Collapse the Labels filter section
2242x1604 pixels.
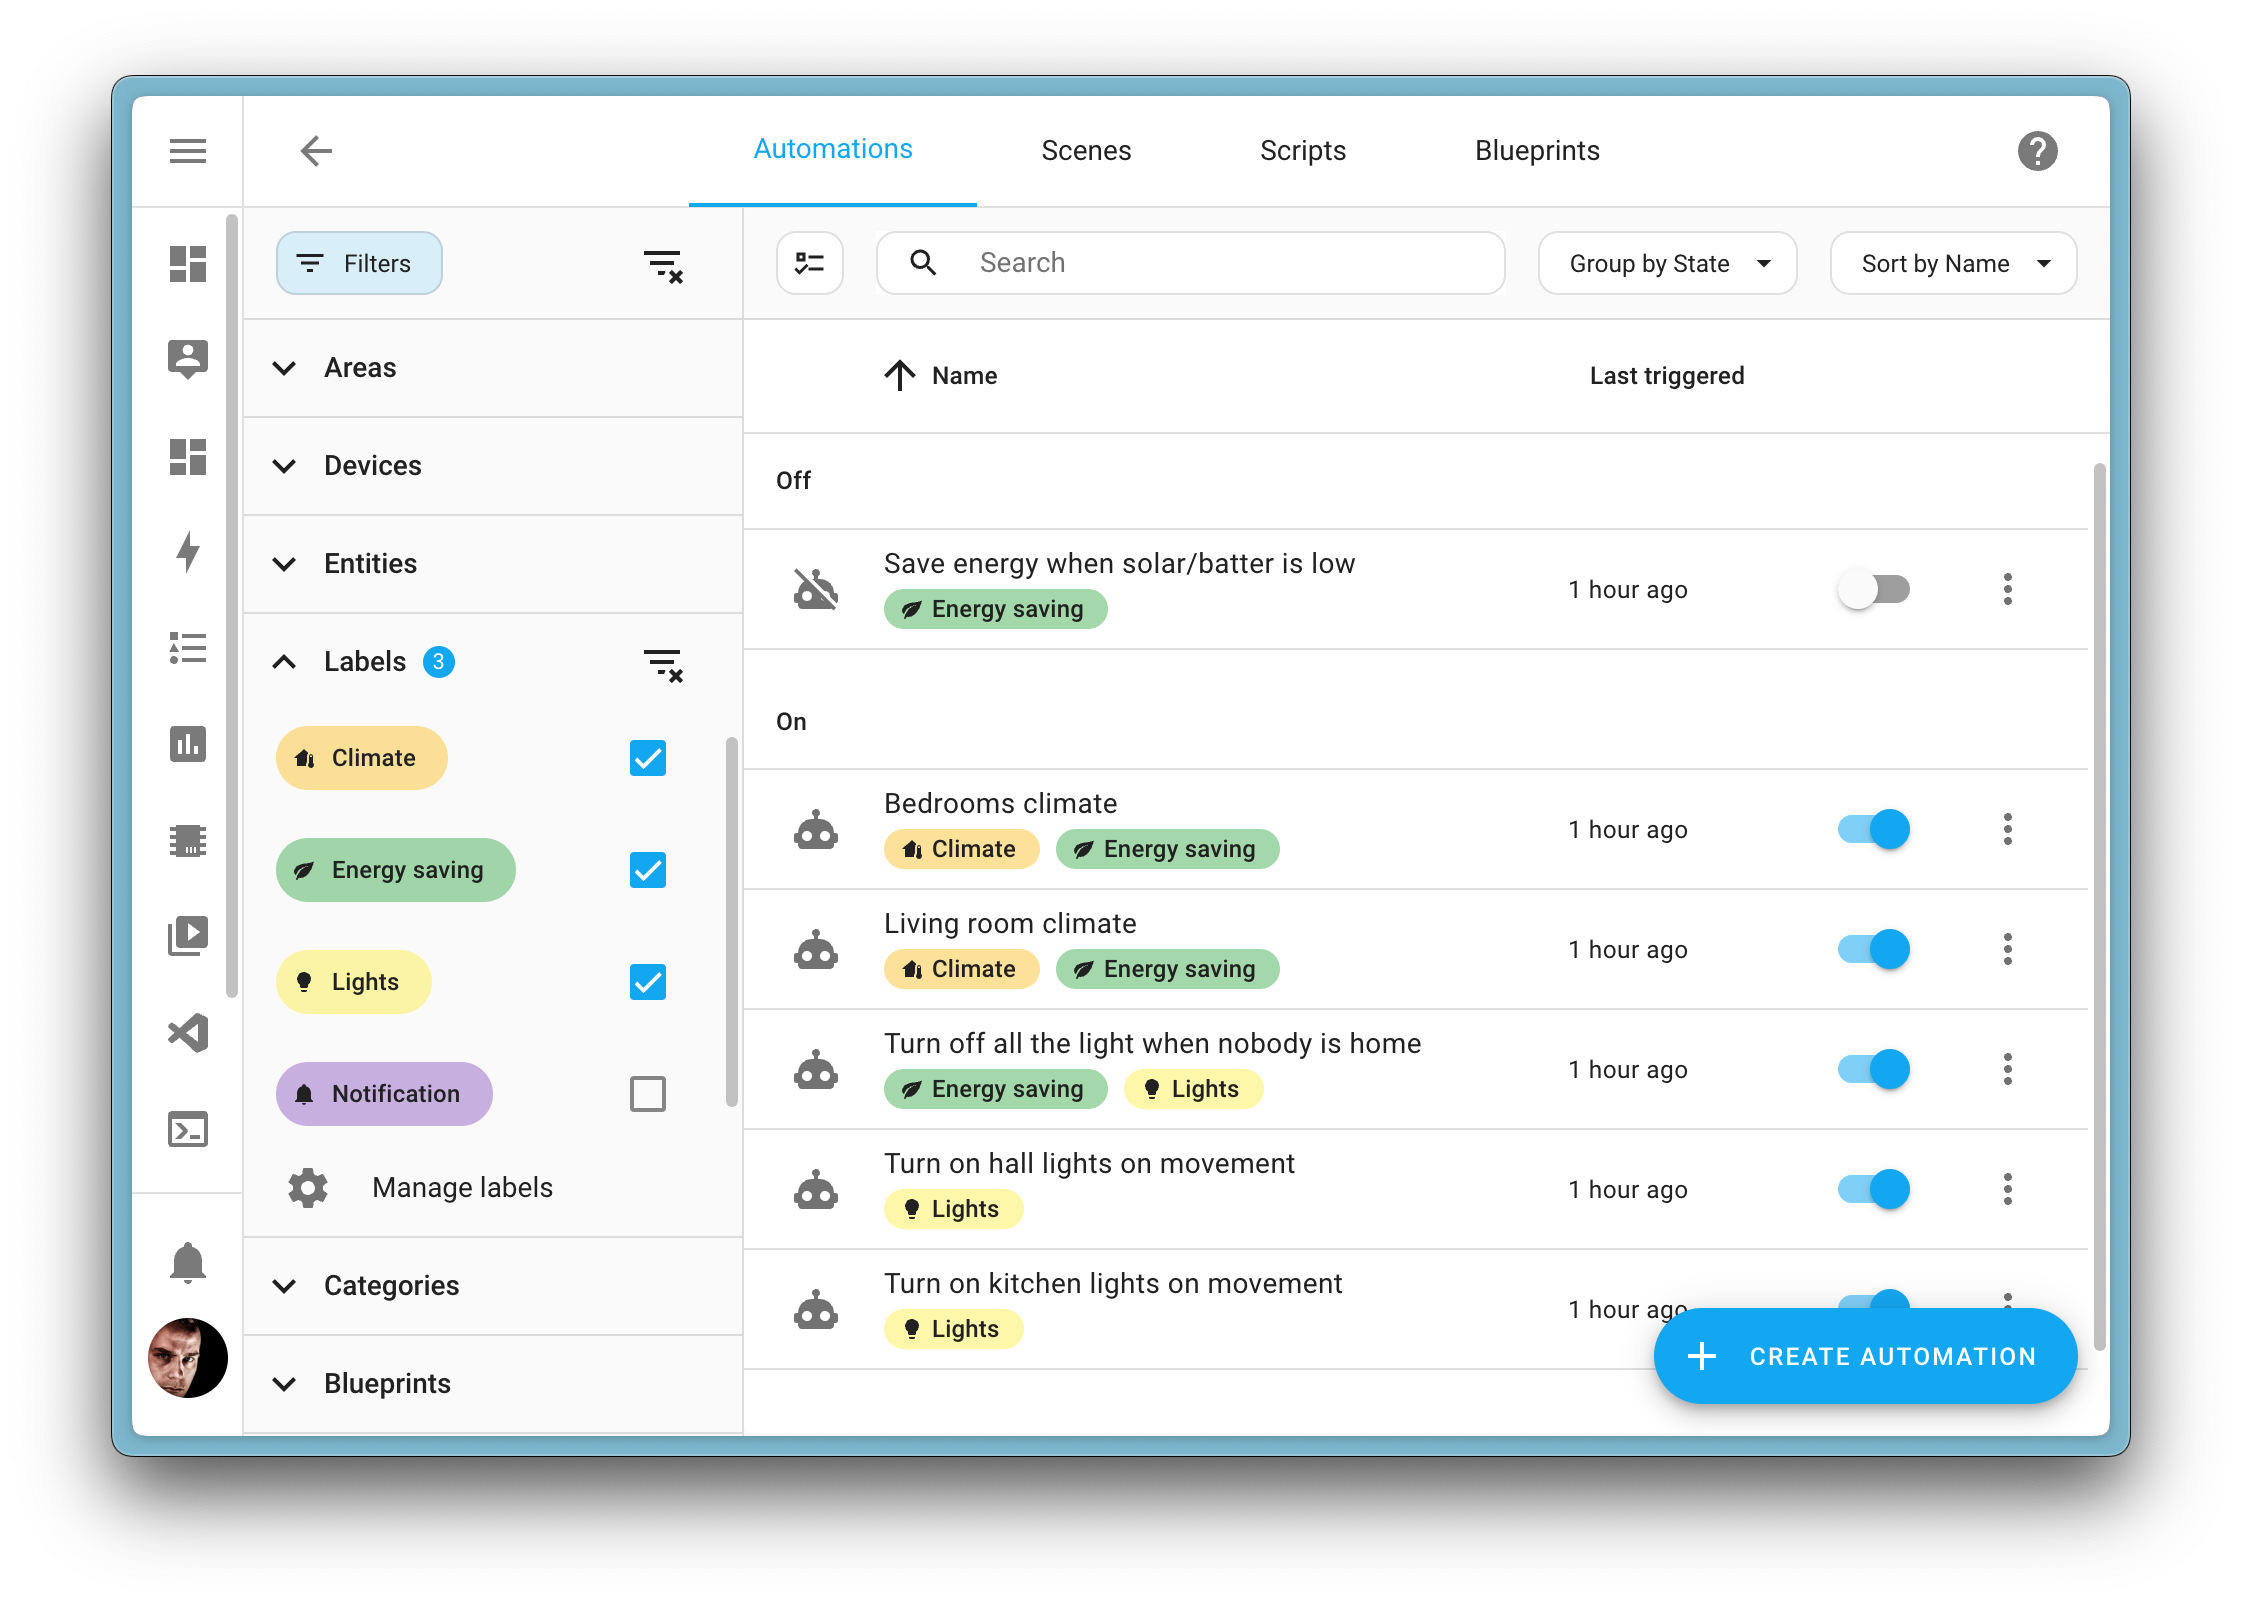click(x=284, y=662)
